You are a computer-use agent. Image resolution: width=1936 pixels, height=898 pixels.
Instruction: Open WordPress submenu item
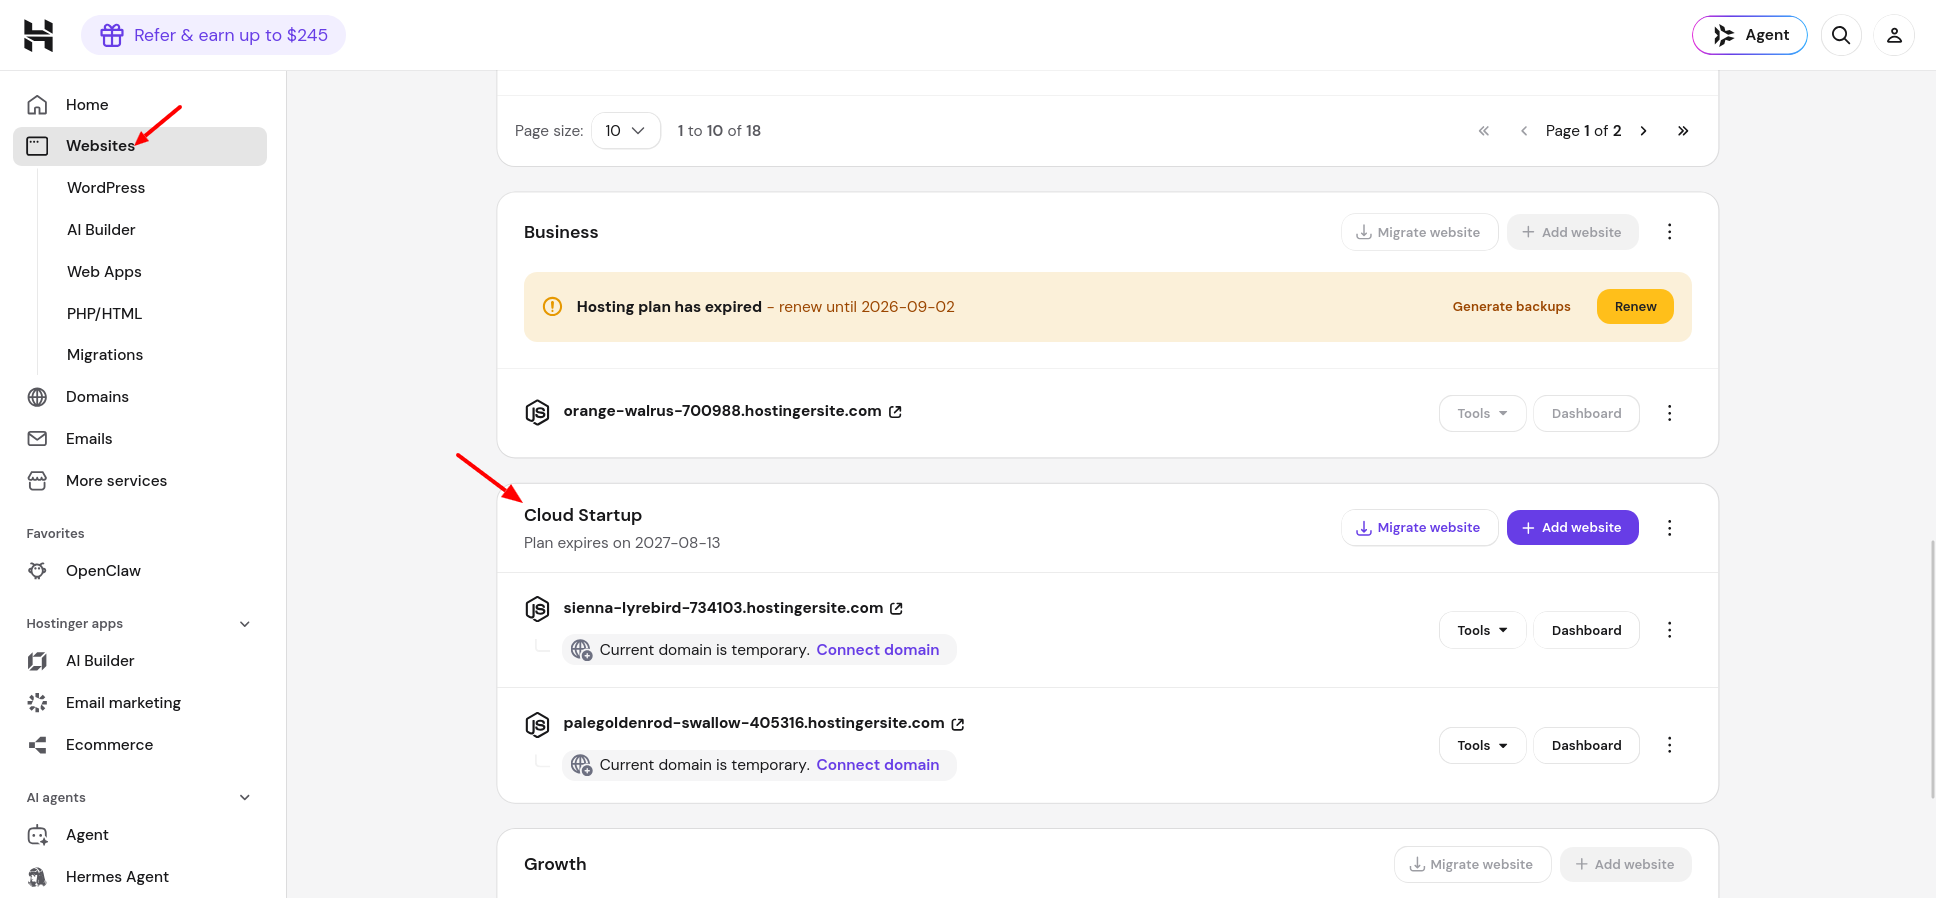click(x=106, y=188)
